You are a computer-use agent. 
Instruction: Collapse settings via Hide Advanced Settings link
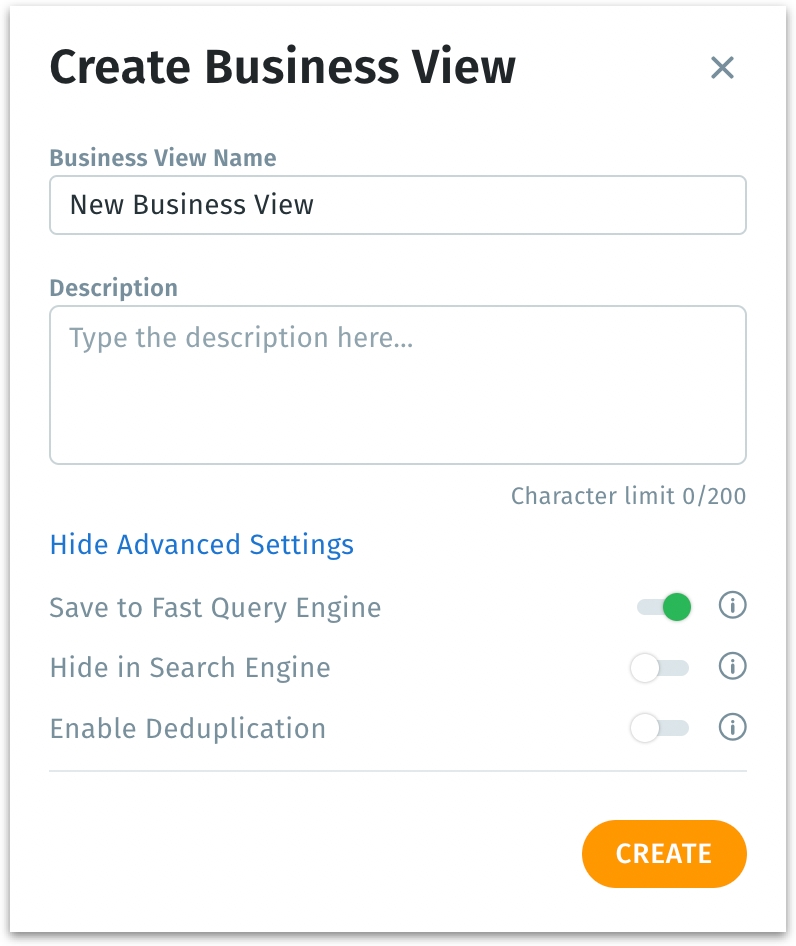pyautogui.click(x=201, y=545)
